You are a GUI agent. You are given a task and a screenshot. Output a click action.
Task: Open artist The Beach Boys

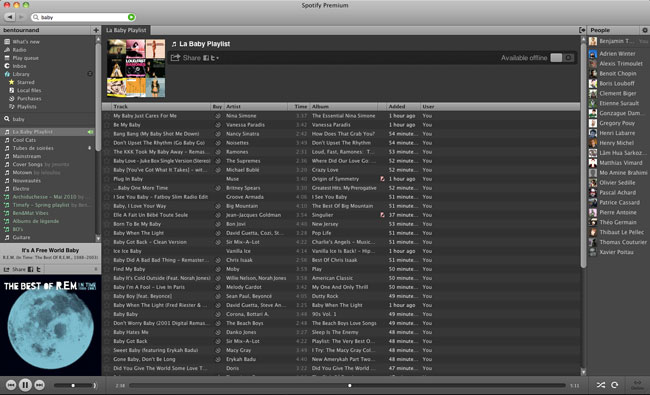[245, 323]
